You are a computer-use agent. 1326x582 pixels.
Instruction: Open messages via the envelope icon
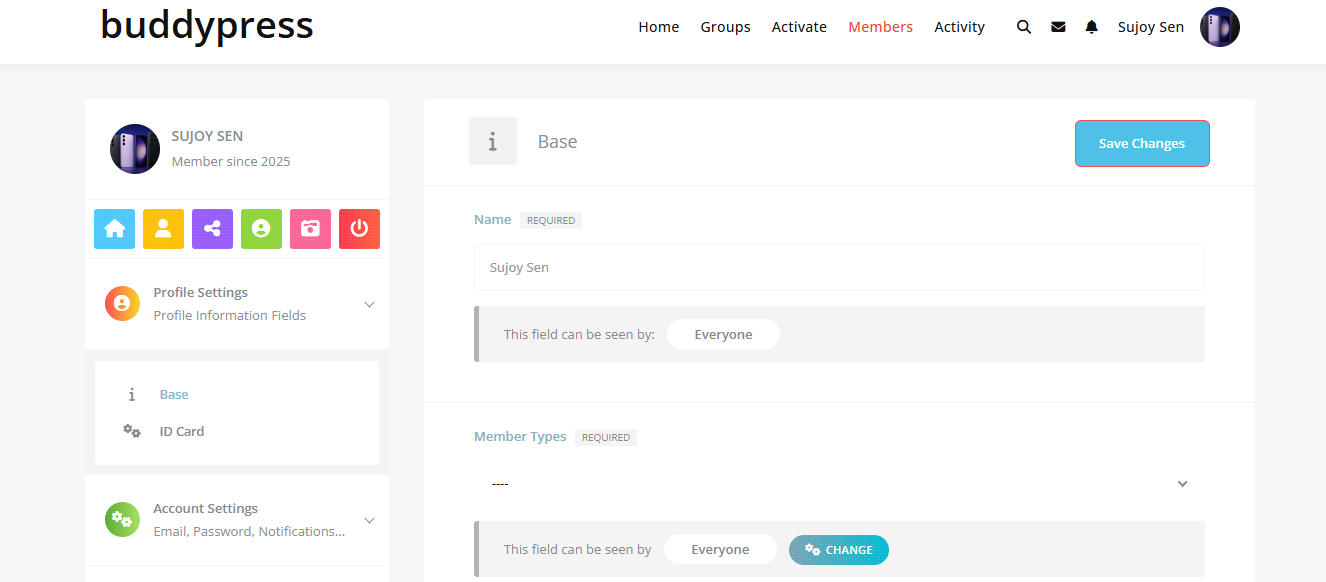pos(1058,27)
